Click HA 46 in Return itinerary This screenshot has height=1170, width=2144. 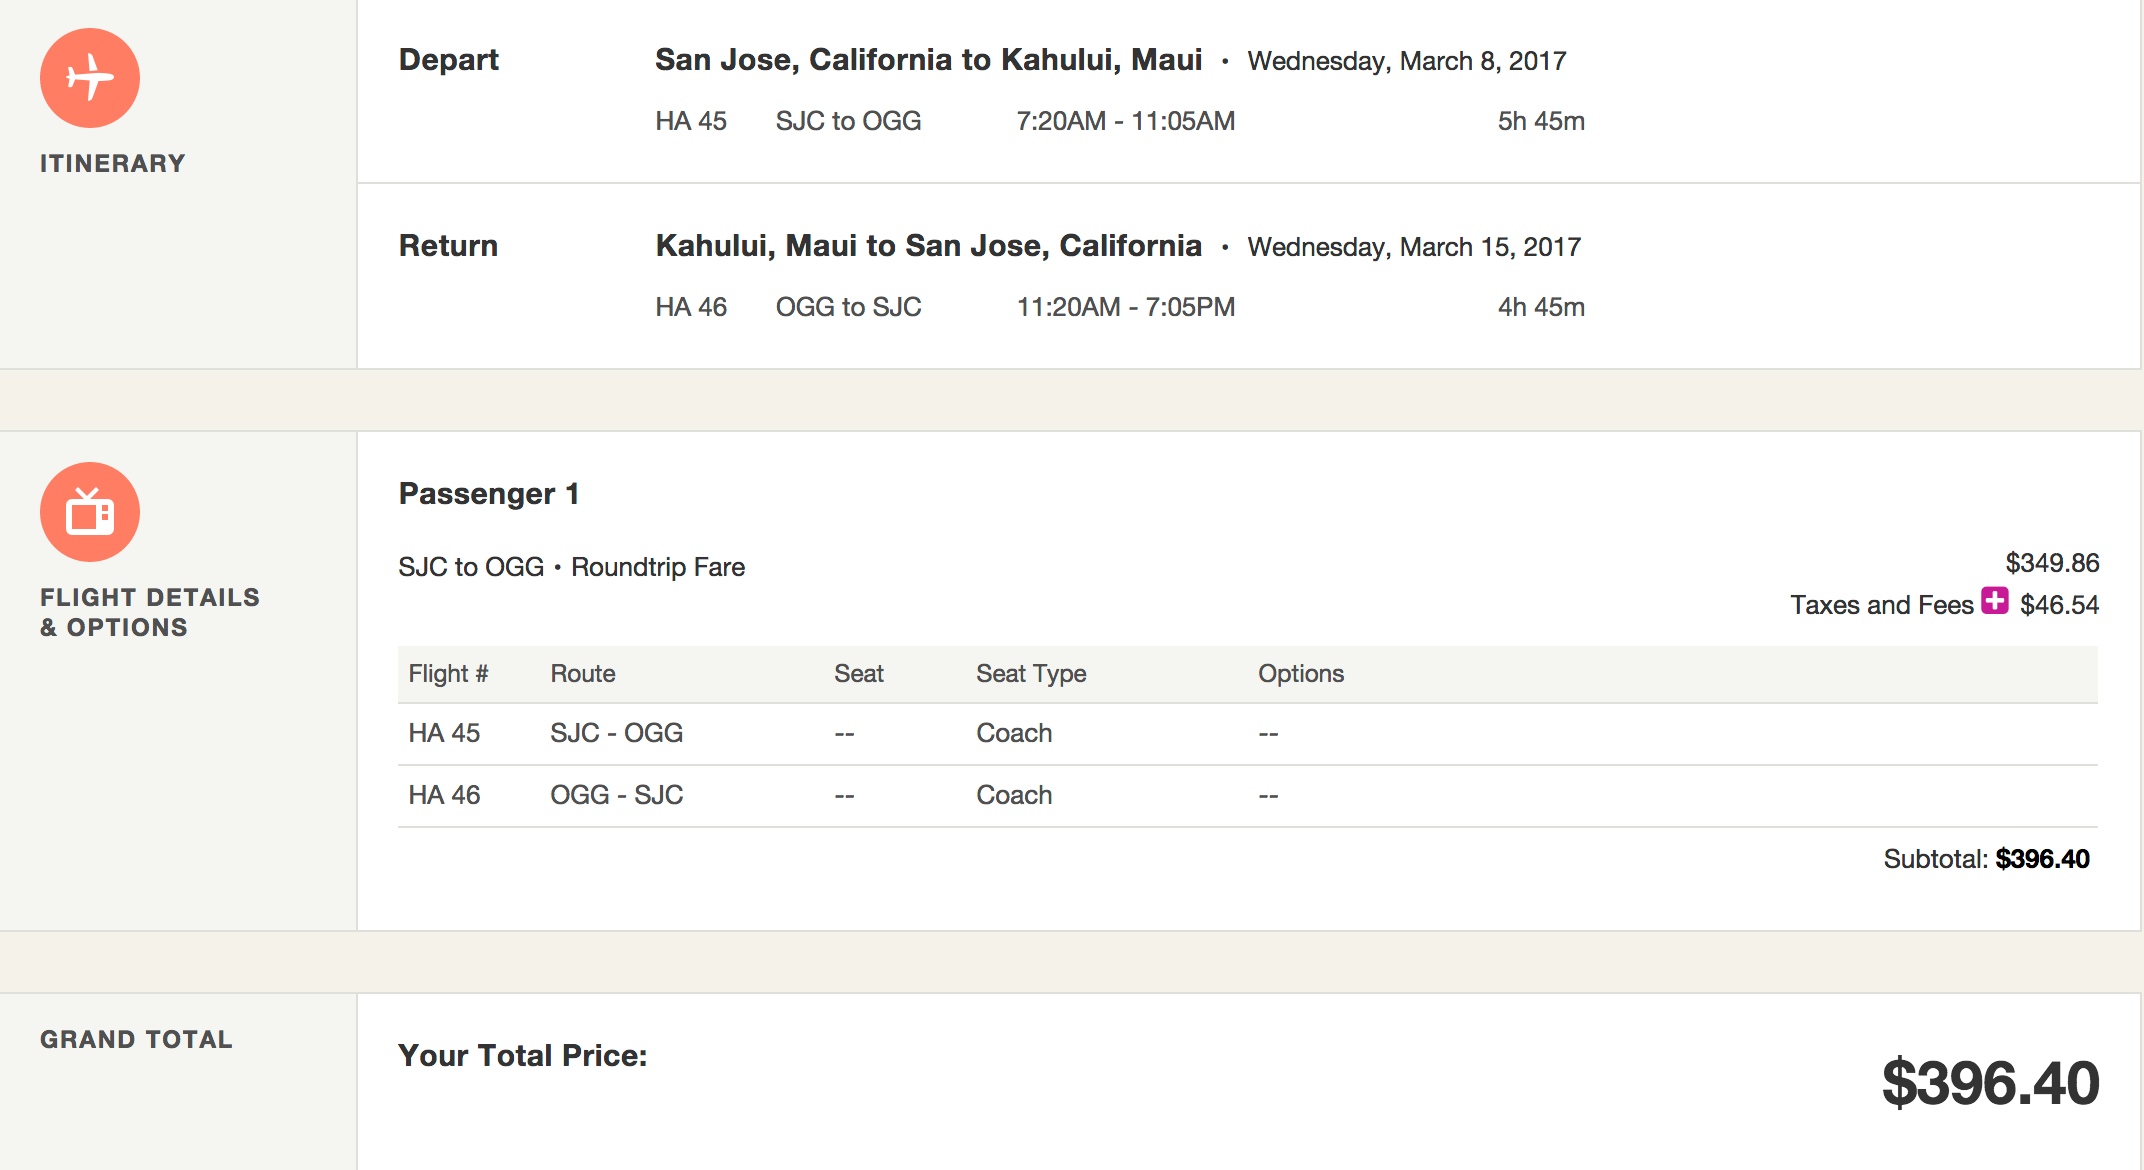coord(691,307)
